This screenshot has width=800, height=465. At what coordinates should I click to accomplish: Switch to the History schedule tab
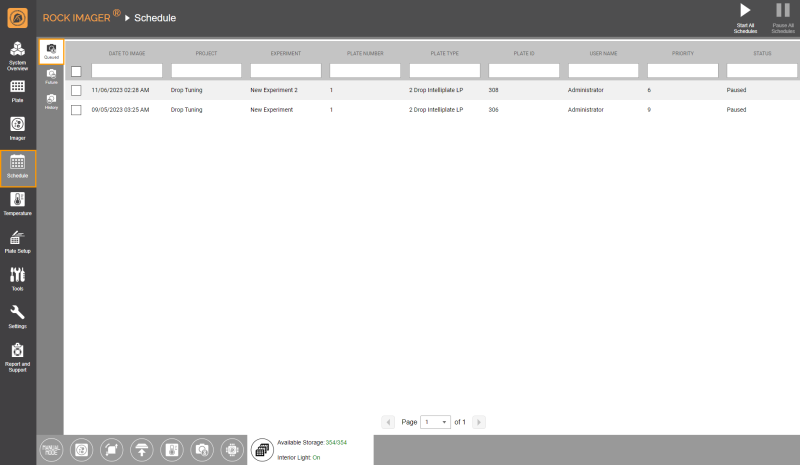(x=51, y=102)
